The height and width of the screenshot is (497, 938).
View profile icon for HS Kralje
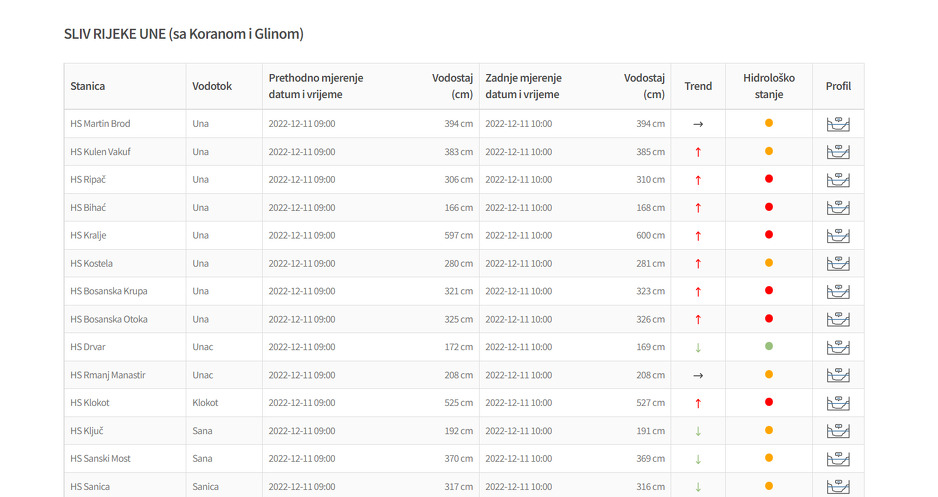click(837, 236)
